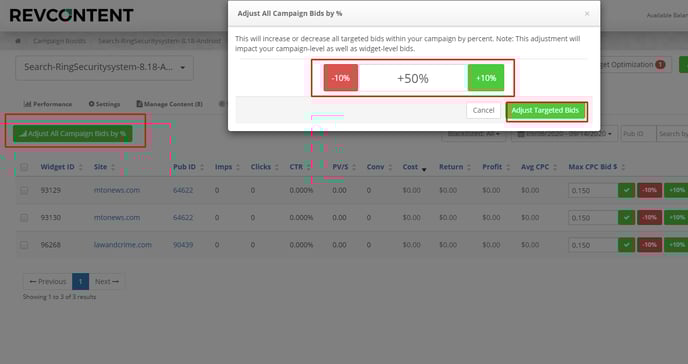The height and width of the screenshot is (364, 688).
Task: Select checkbox for widget 96268
Action: [24, 245]
